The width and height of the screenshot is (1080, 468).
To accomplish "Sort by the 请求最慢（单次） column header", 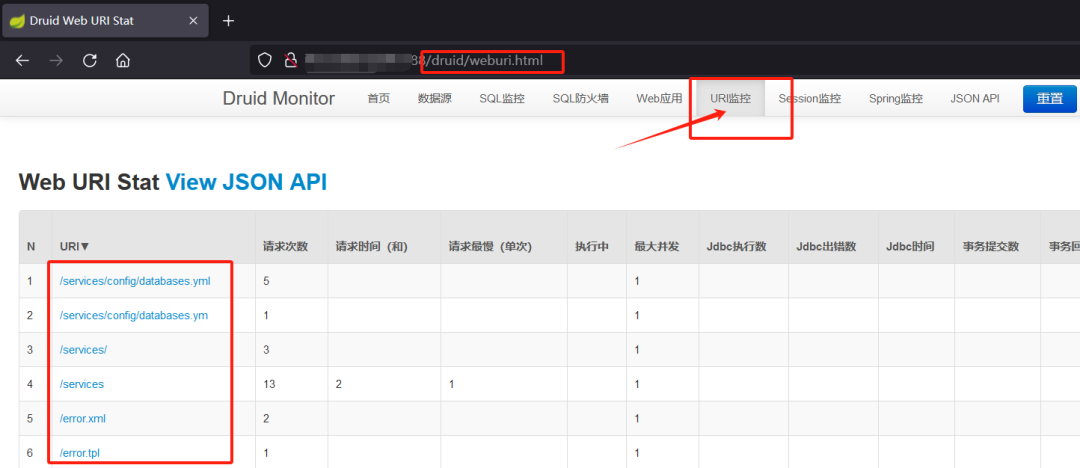I will tap(490, 246).
